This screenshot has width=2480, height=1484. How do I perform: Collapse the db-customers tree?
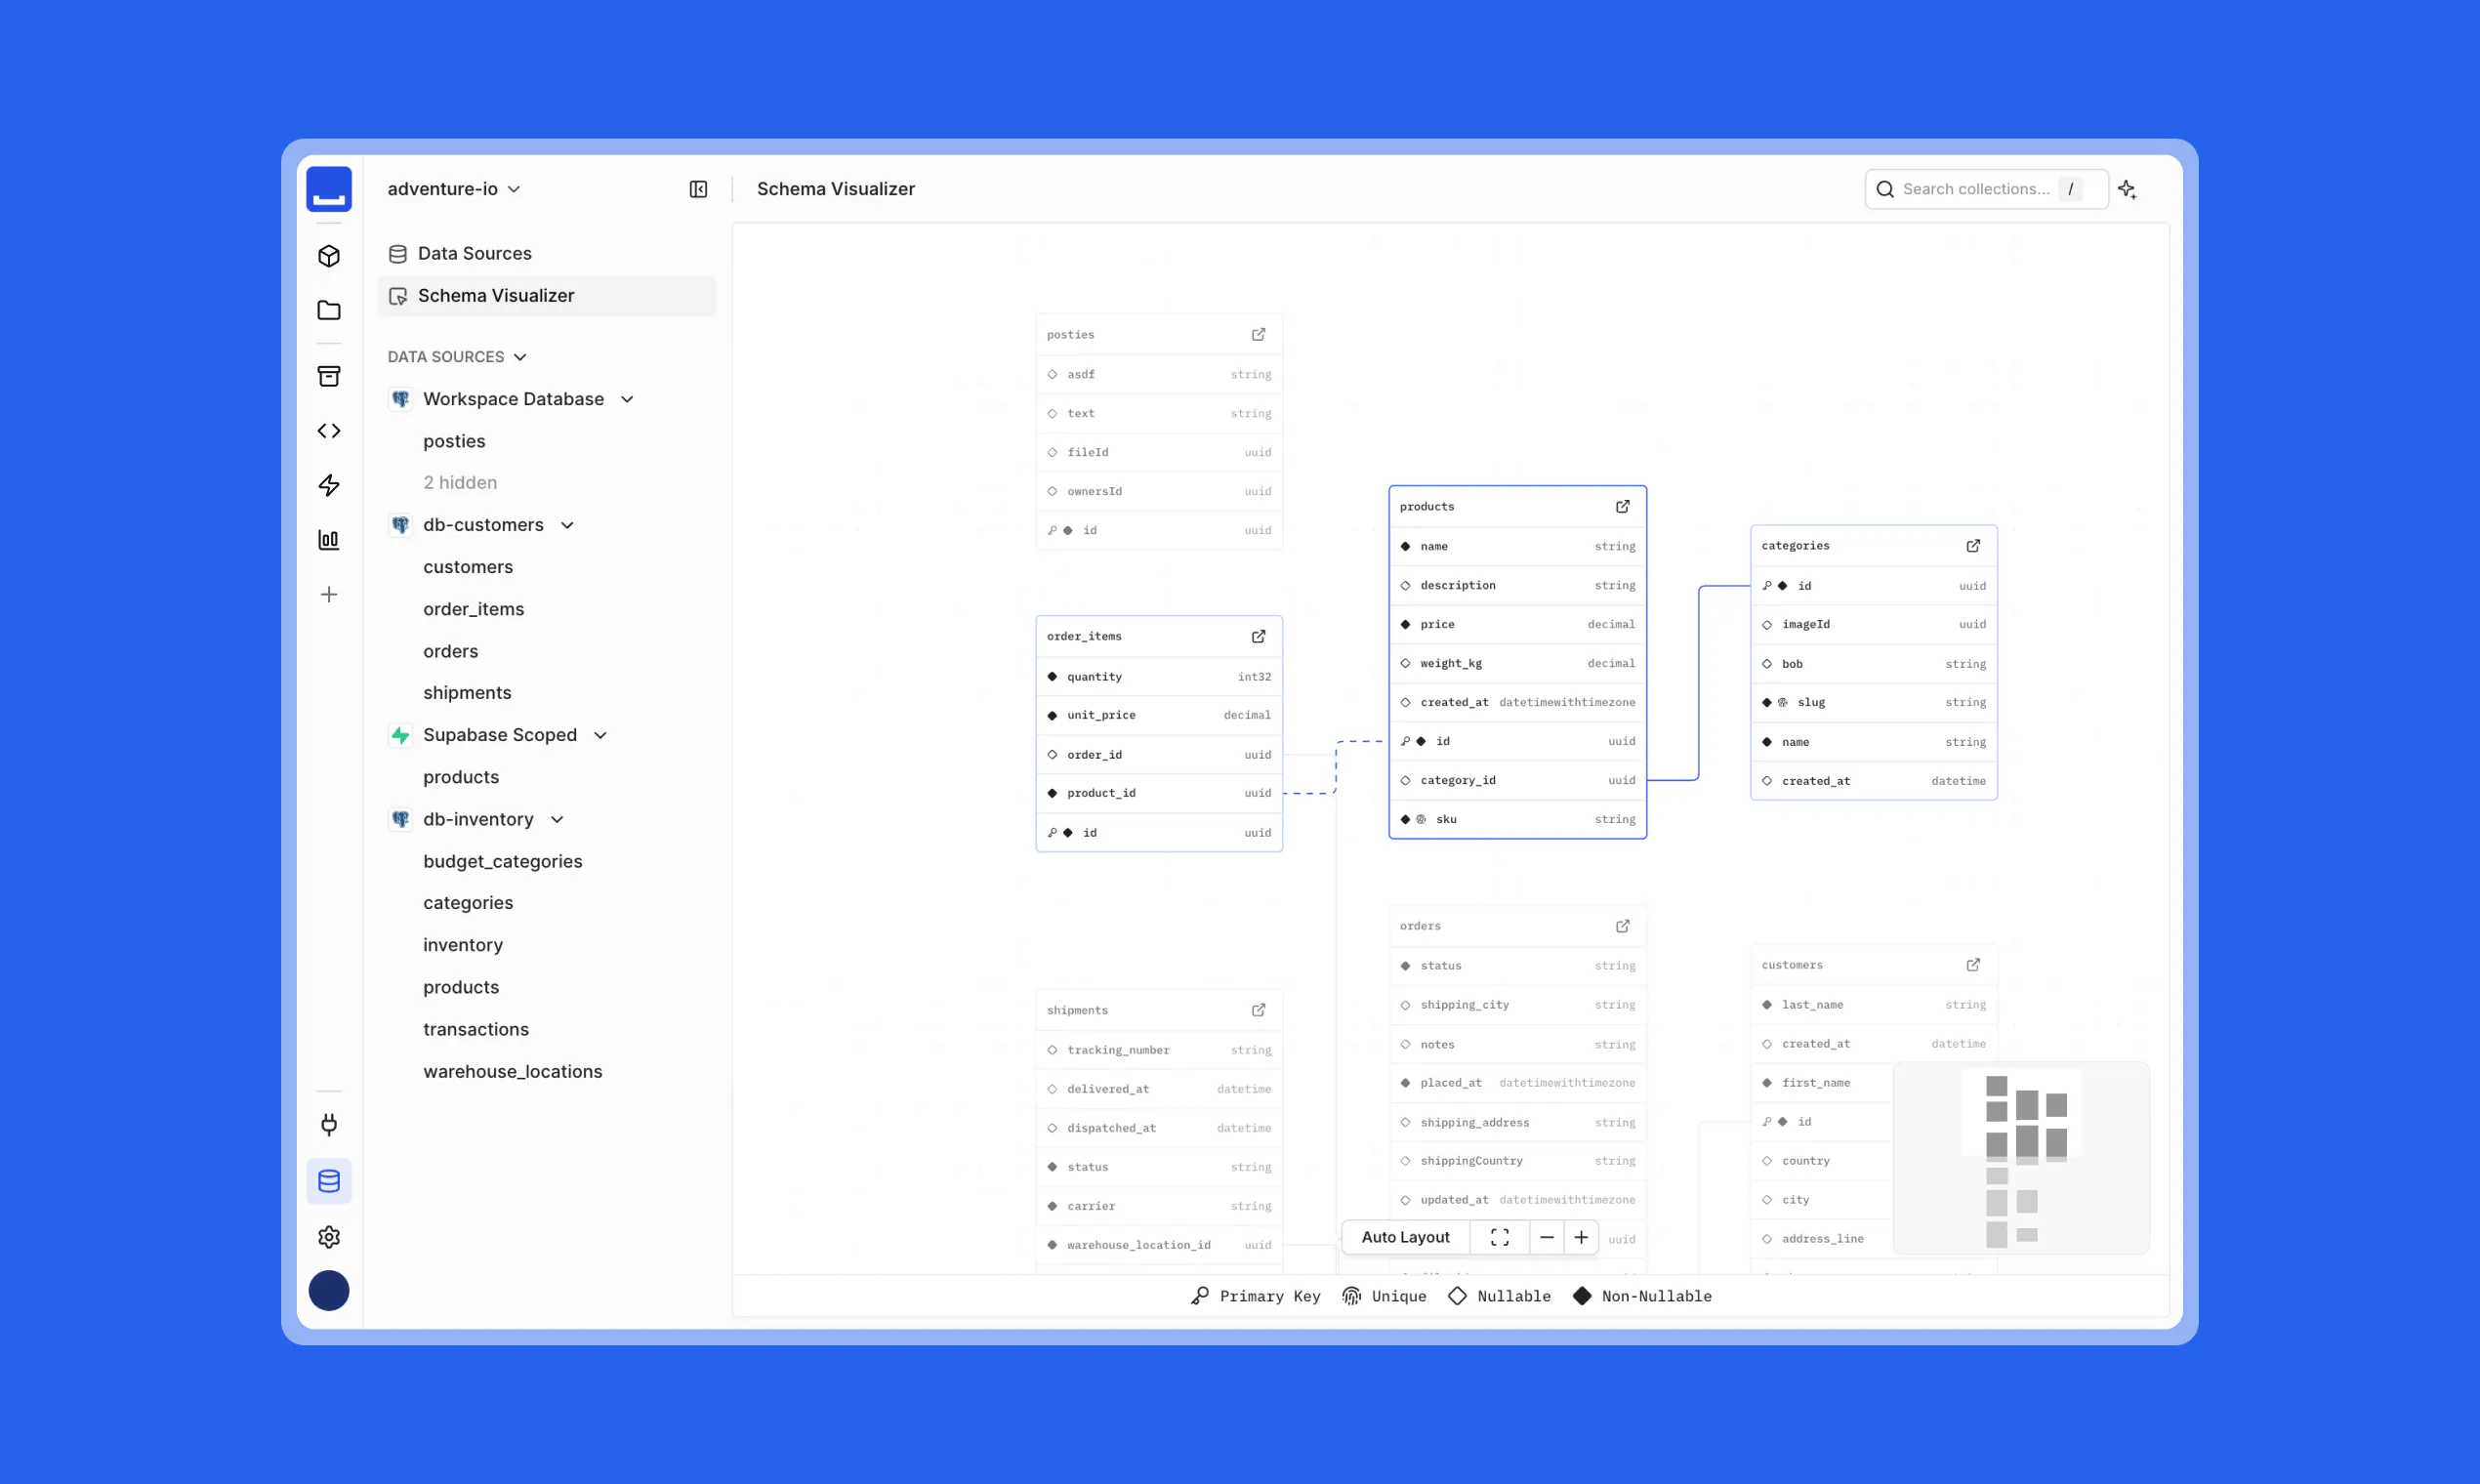(567, 525)
